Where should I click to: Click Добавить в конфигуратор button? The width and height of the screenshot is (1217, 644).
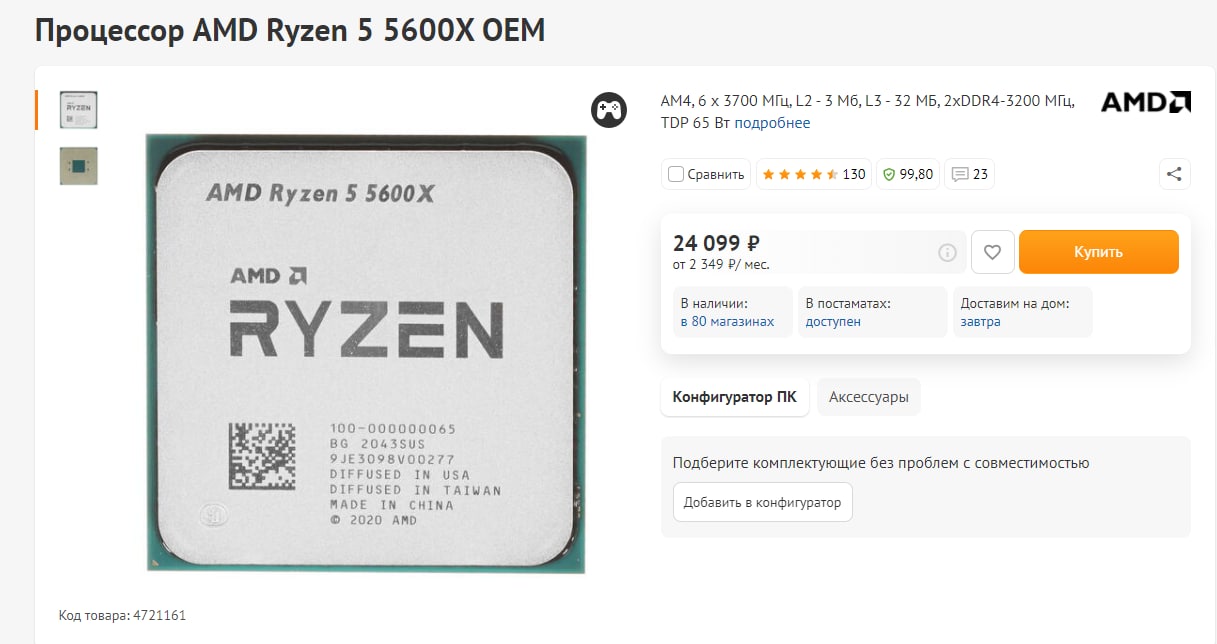click(x=763, y=502)
